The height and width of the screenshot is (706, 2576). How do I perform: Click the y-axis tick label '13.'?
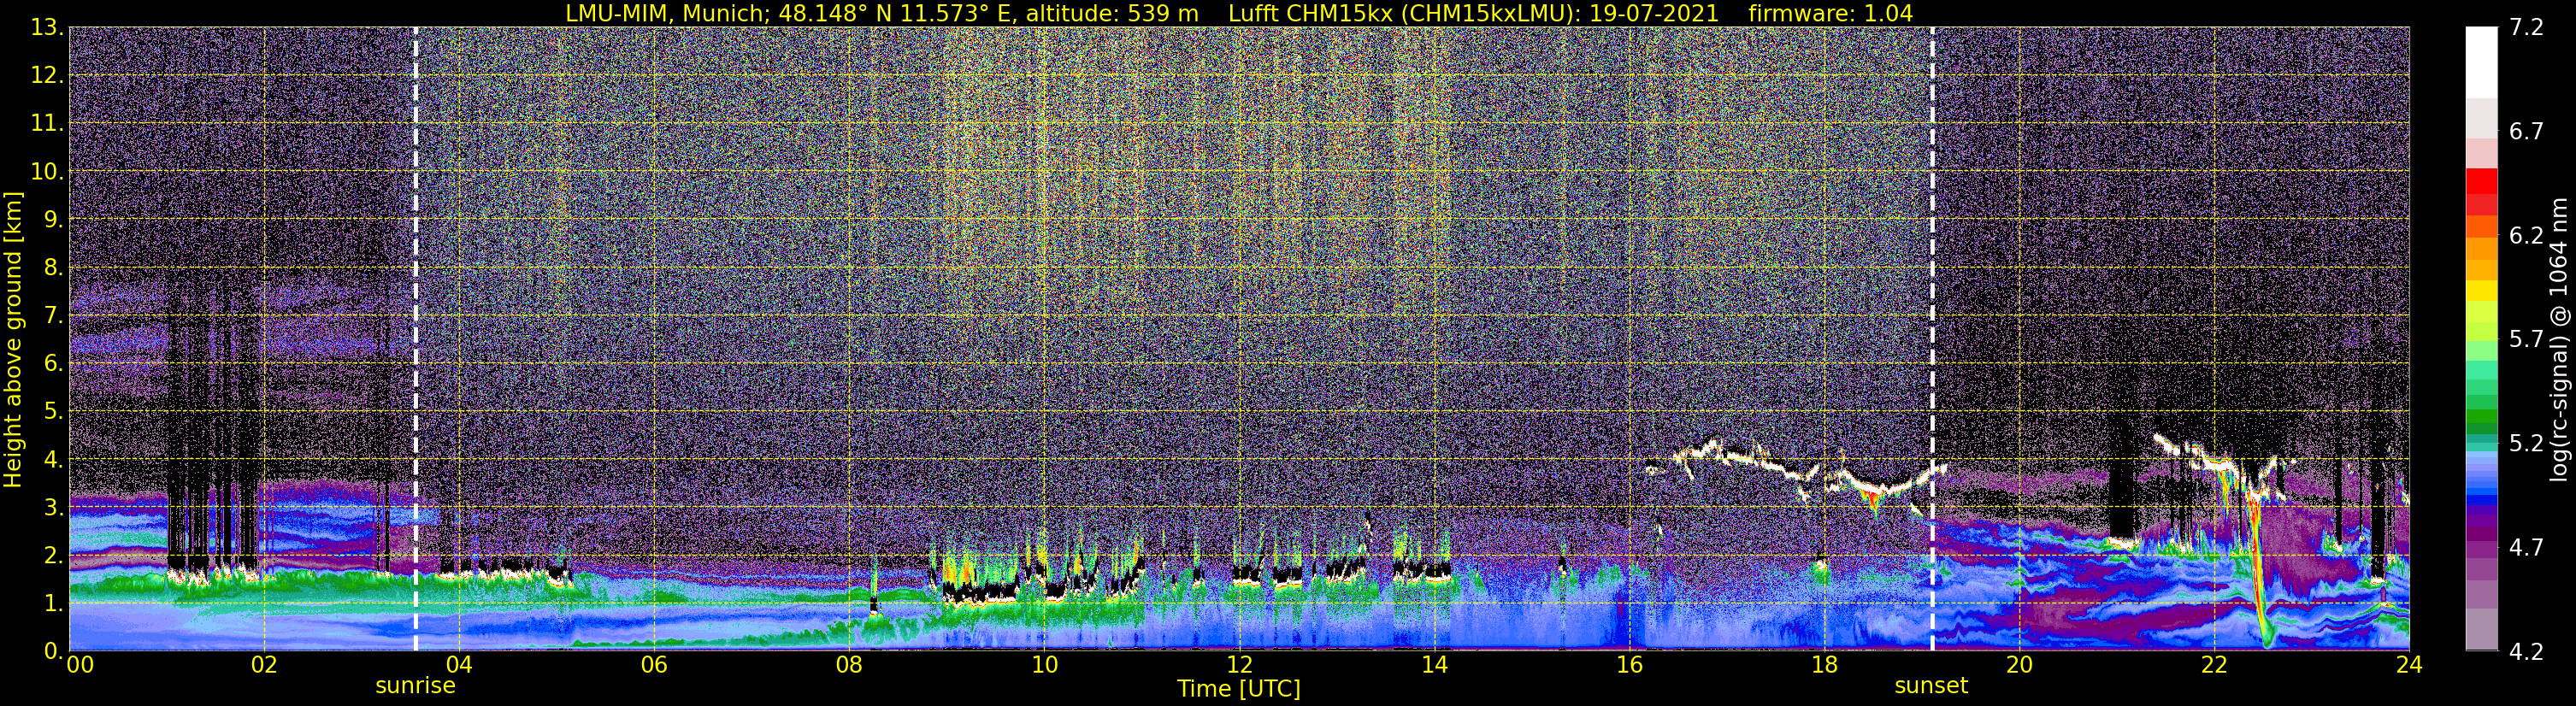(47, 28)
